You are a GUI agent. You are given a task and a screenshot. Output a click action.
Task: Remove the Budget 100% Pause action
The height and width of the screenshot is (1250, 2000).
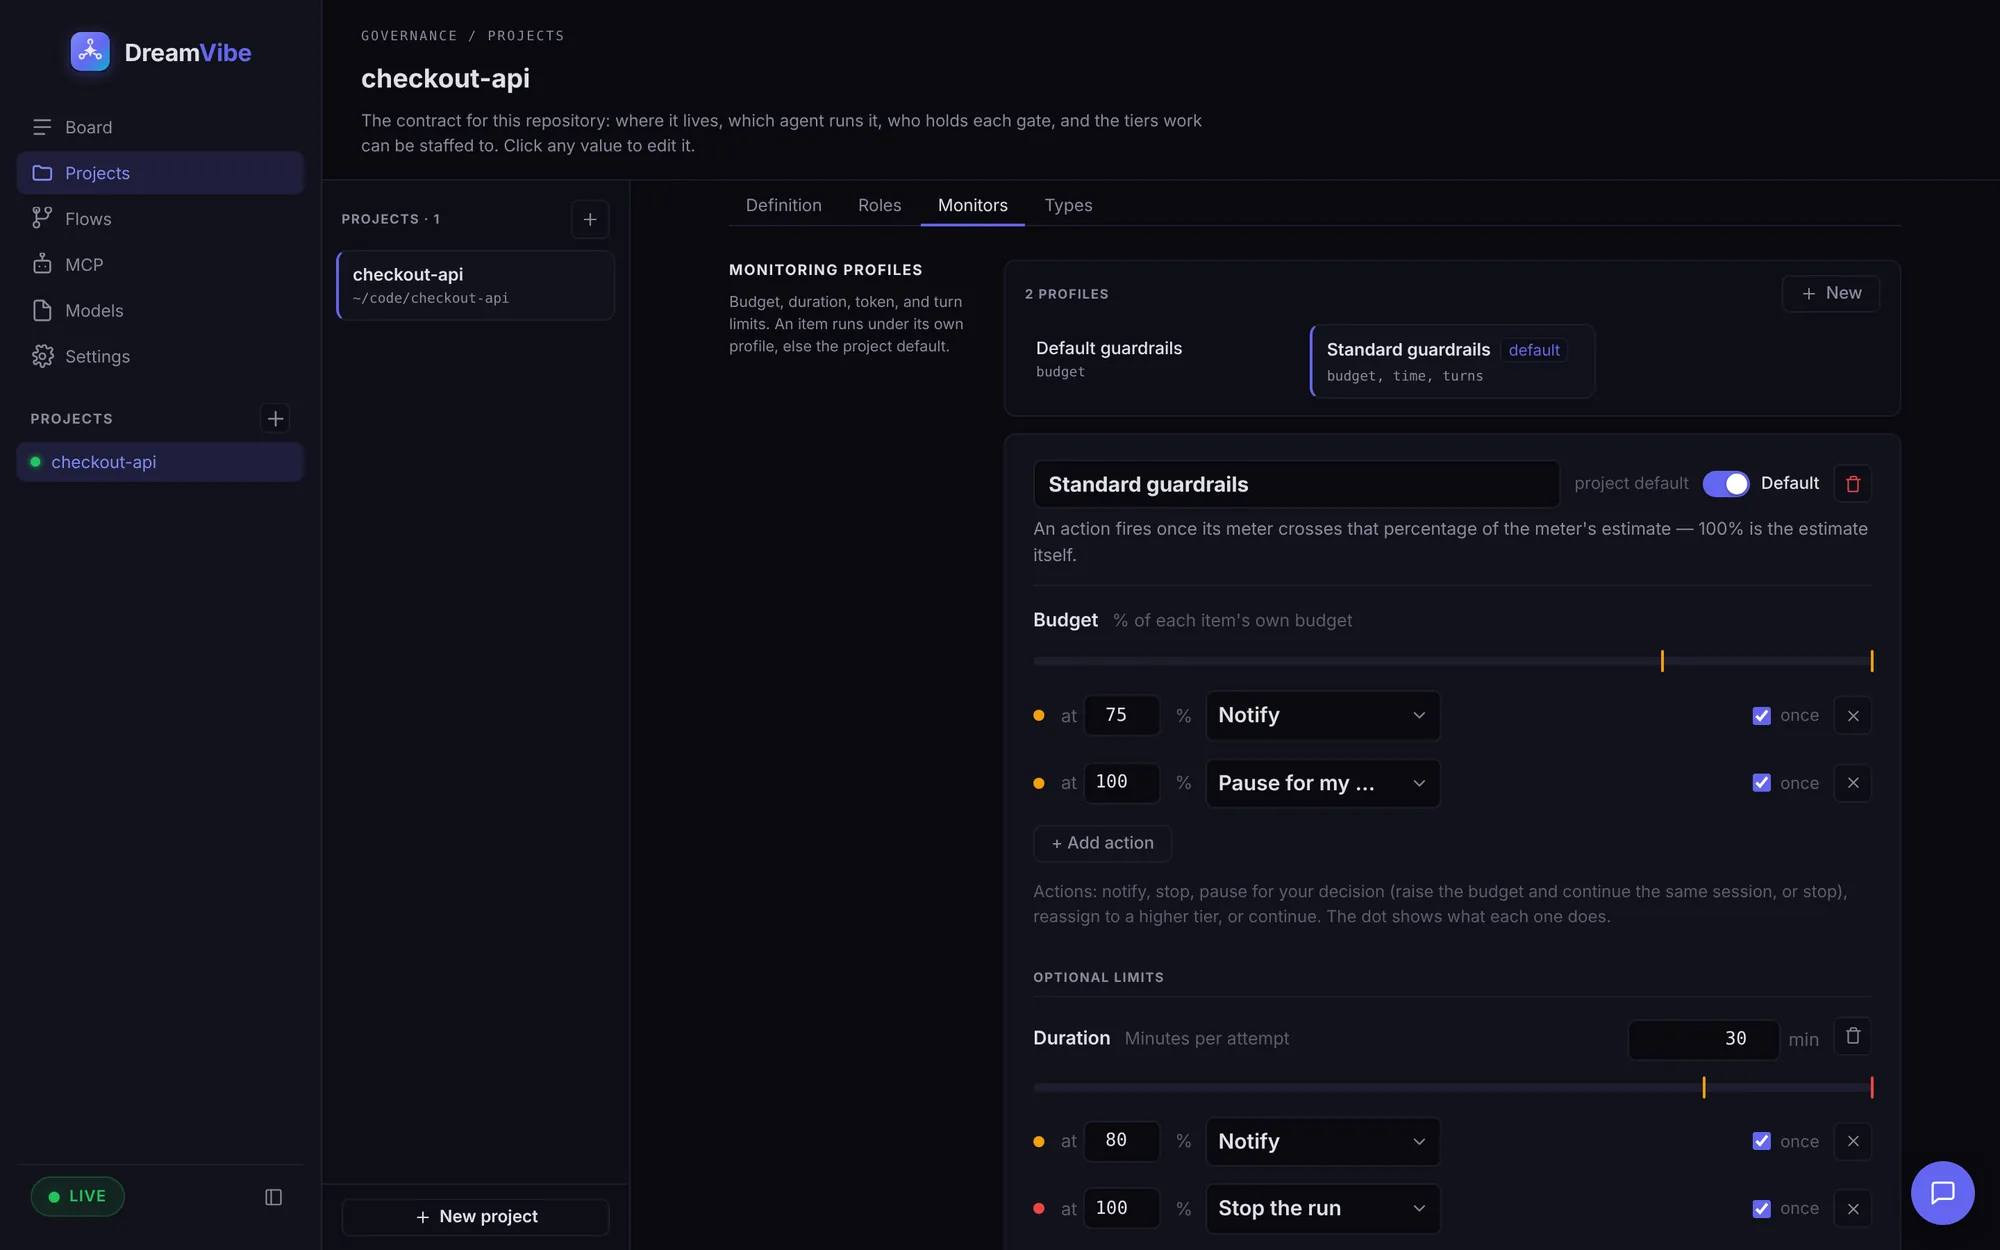coord(1853,783)
